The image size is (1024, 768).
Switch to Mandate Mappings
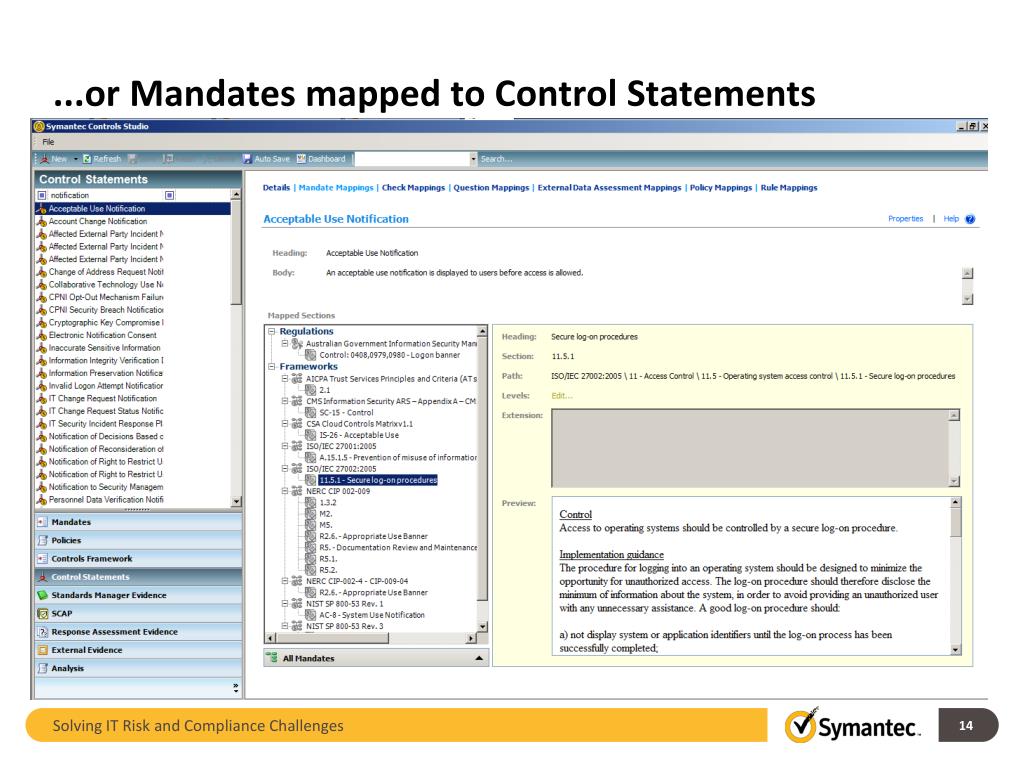[336, 187]
